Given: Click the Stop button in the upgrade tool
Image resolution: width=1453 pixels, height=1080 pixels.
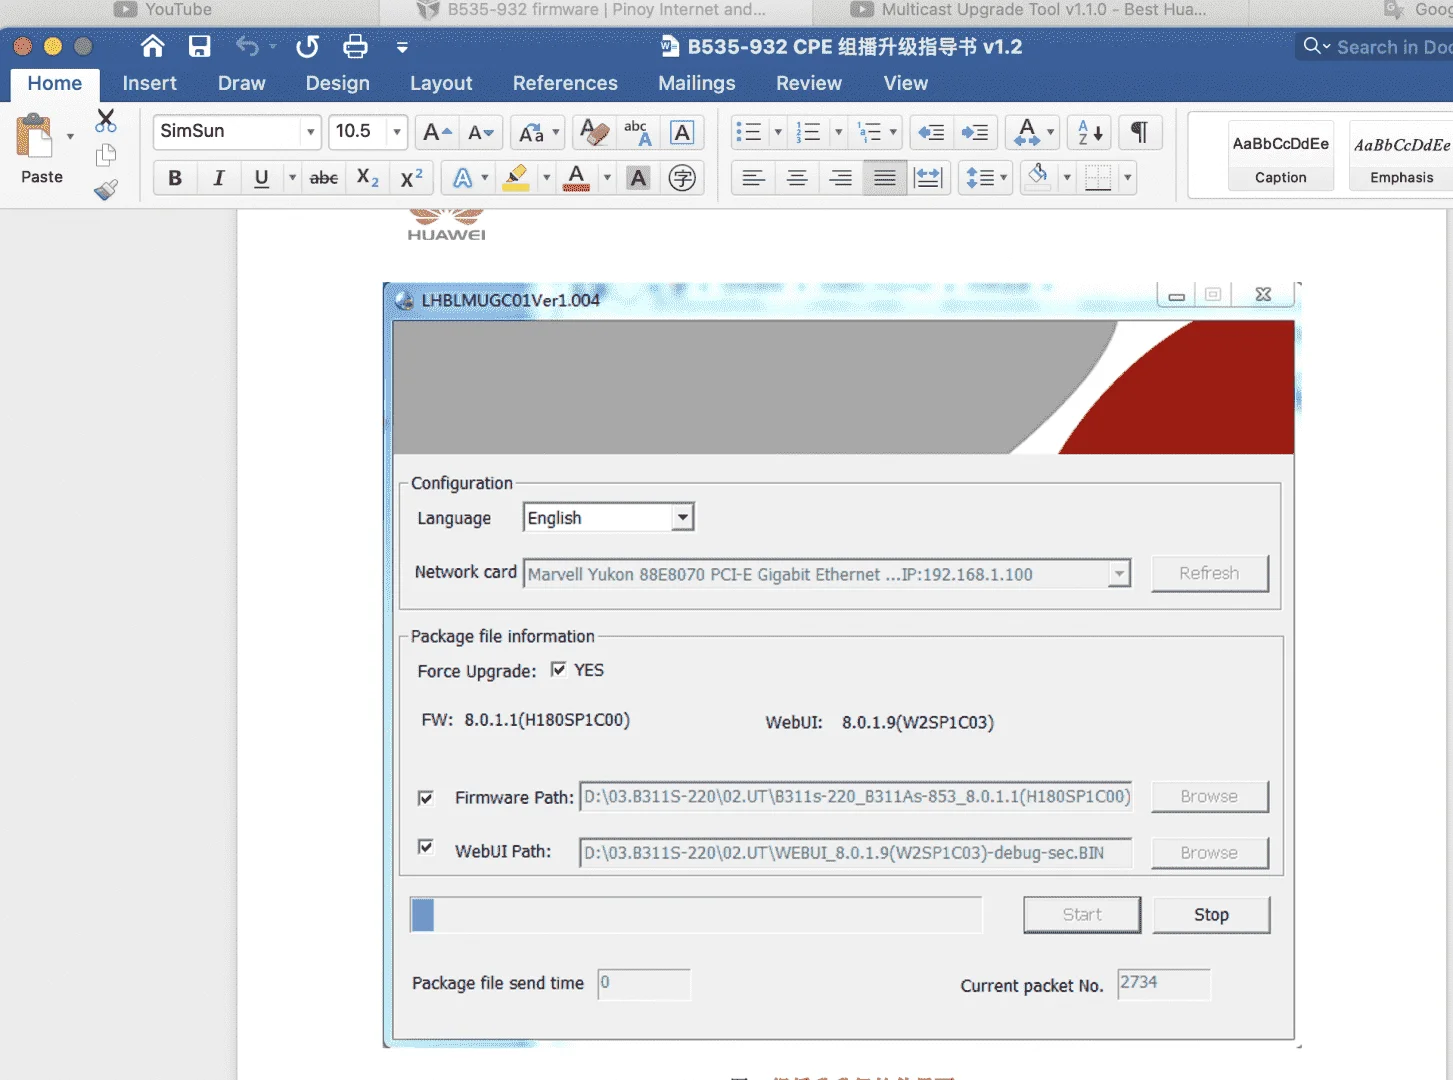Looking at the screenshot, I should click(x=1211, y=915).
